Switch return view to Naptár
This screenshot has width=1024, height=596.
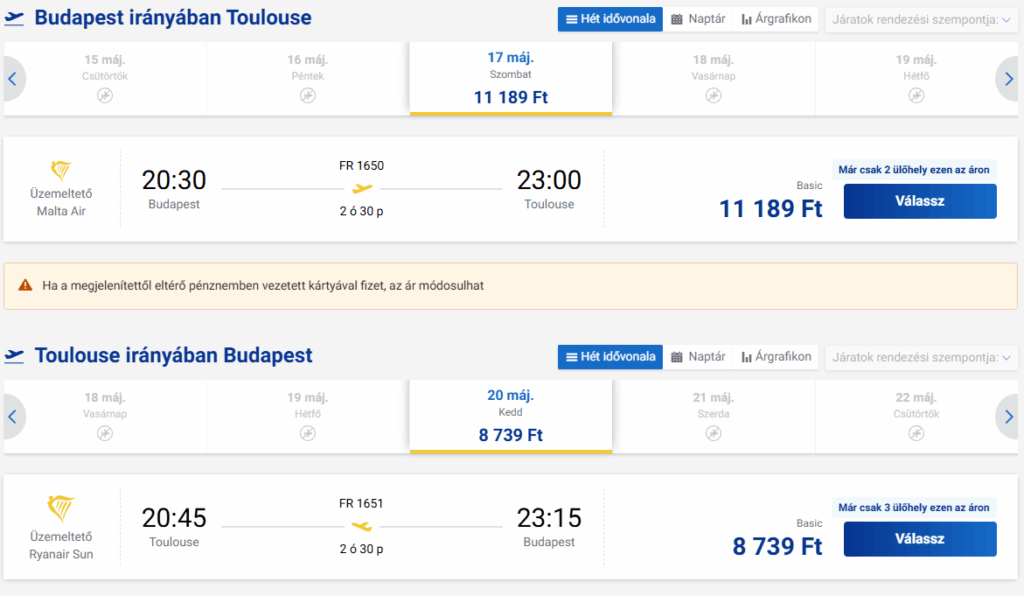click(x=698, y=357)
